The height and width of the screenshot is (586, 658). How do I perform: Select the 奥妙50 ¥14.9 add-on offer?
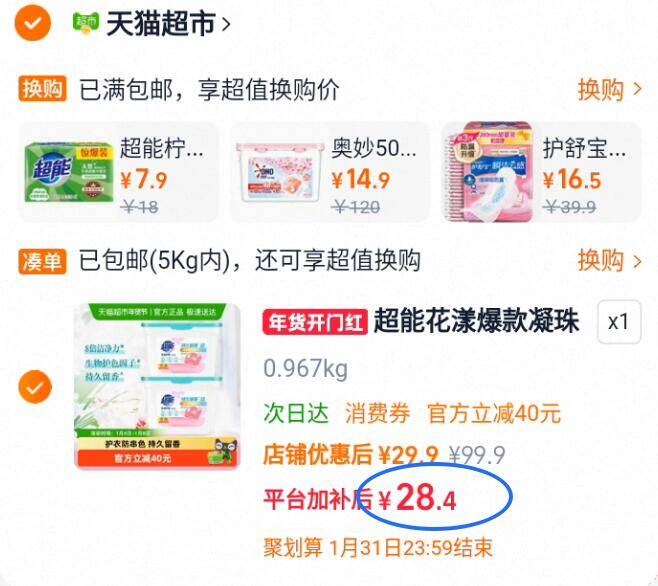pos(330,172)
